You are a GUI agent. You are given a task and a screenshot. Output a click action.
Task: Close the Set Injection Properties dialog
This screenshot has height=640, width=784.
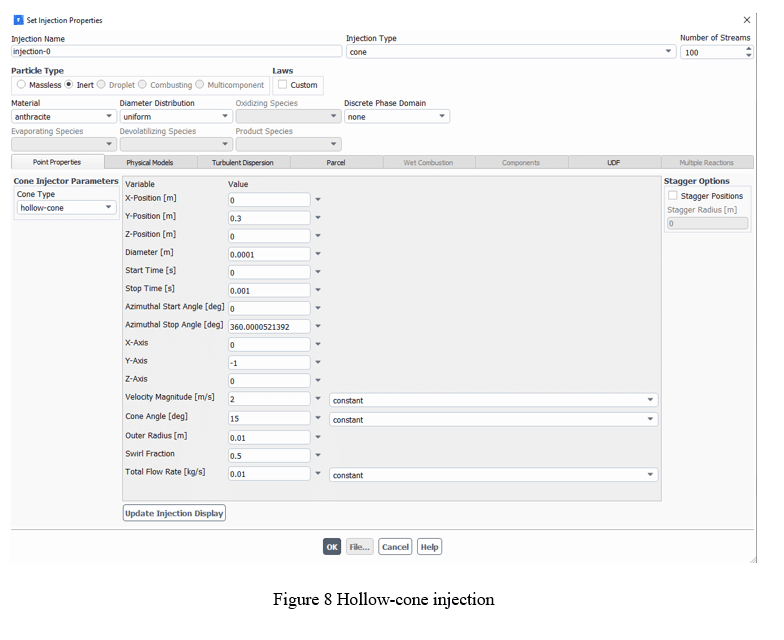click(x=746, y=20)
